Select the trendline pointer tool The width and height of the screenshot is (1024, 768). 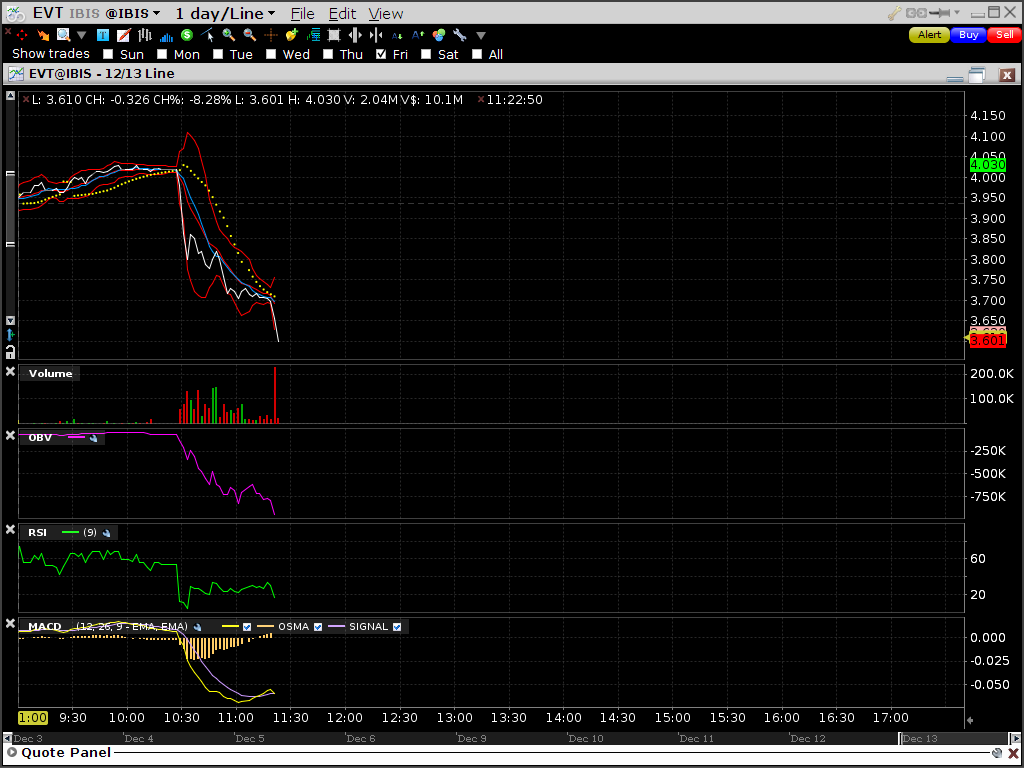[x=208, y=35]
